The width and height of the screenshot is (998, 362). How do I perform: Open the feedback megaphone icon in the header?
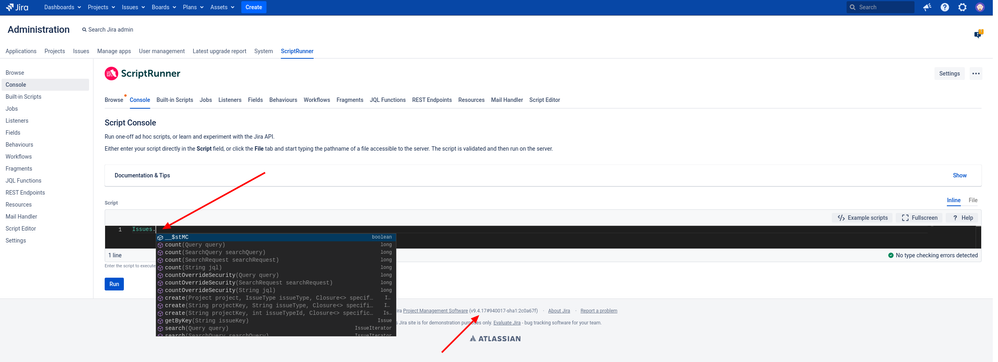click(x=927, y=7)
